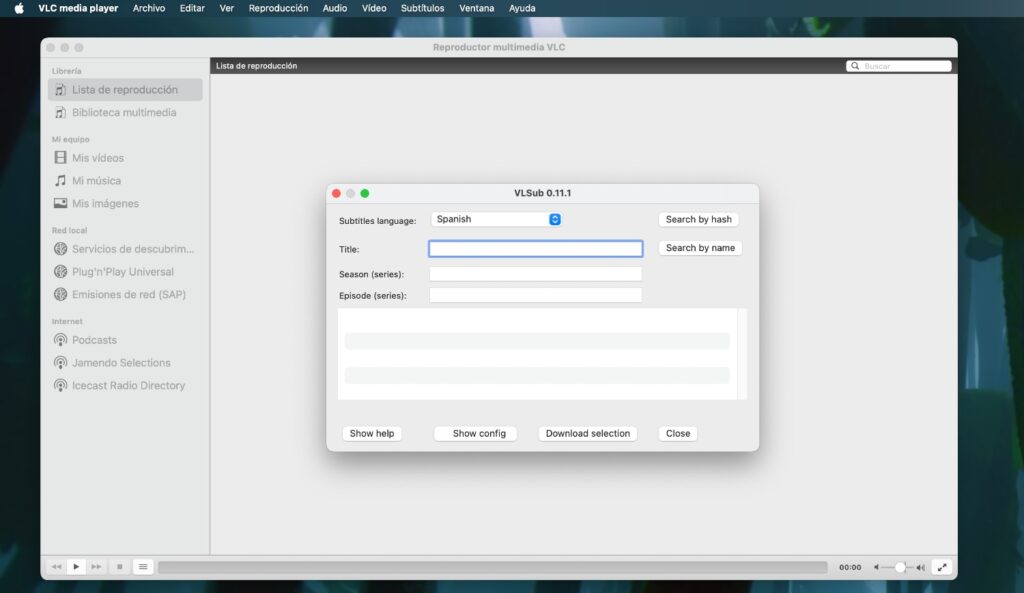Open the Reproducción menu

278,8
